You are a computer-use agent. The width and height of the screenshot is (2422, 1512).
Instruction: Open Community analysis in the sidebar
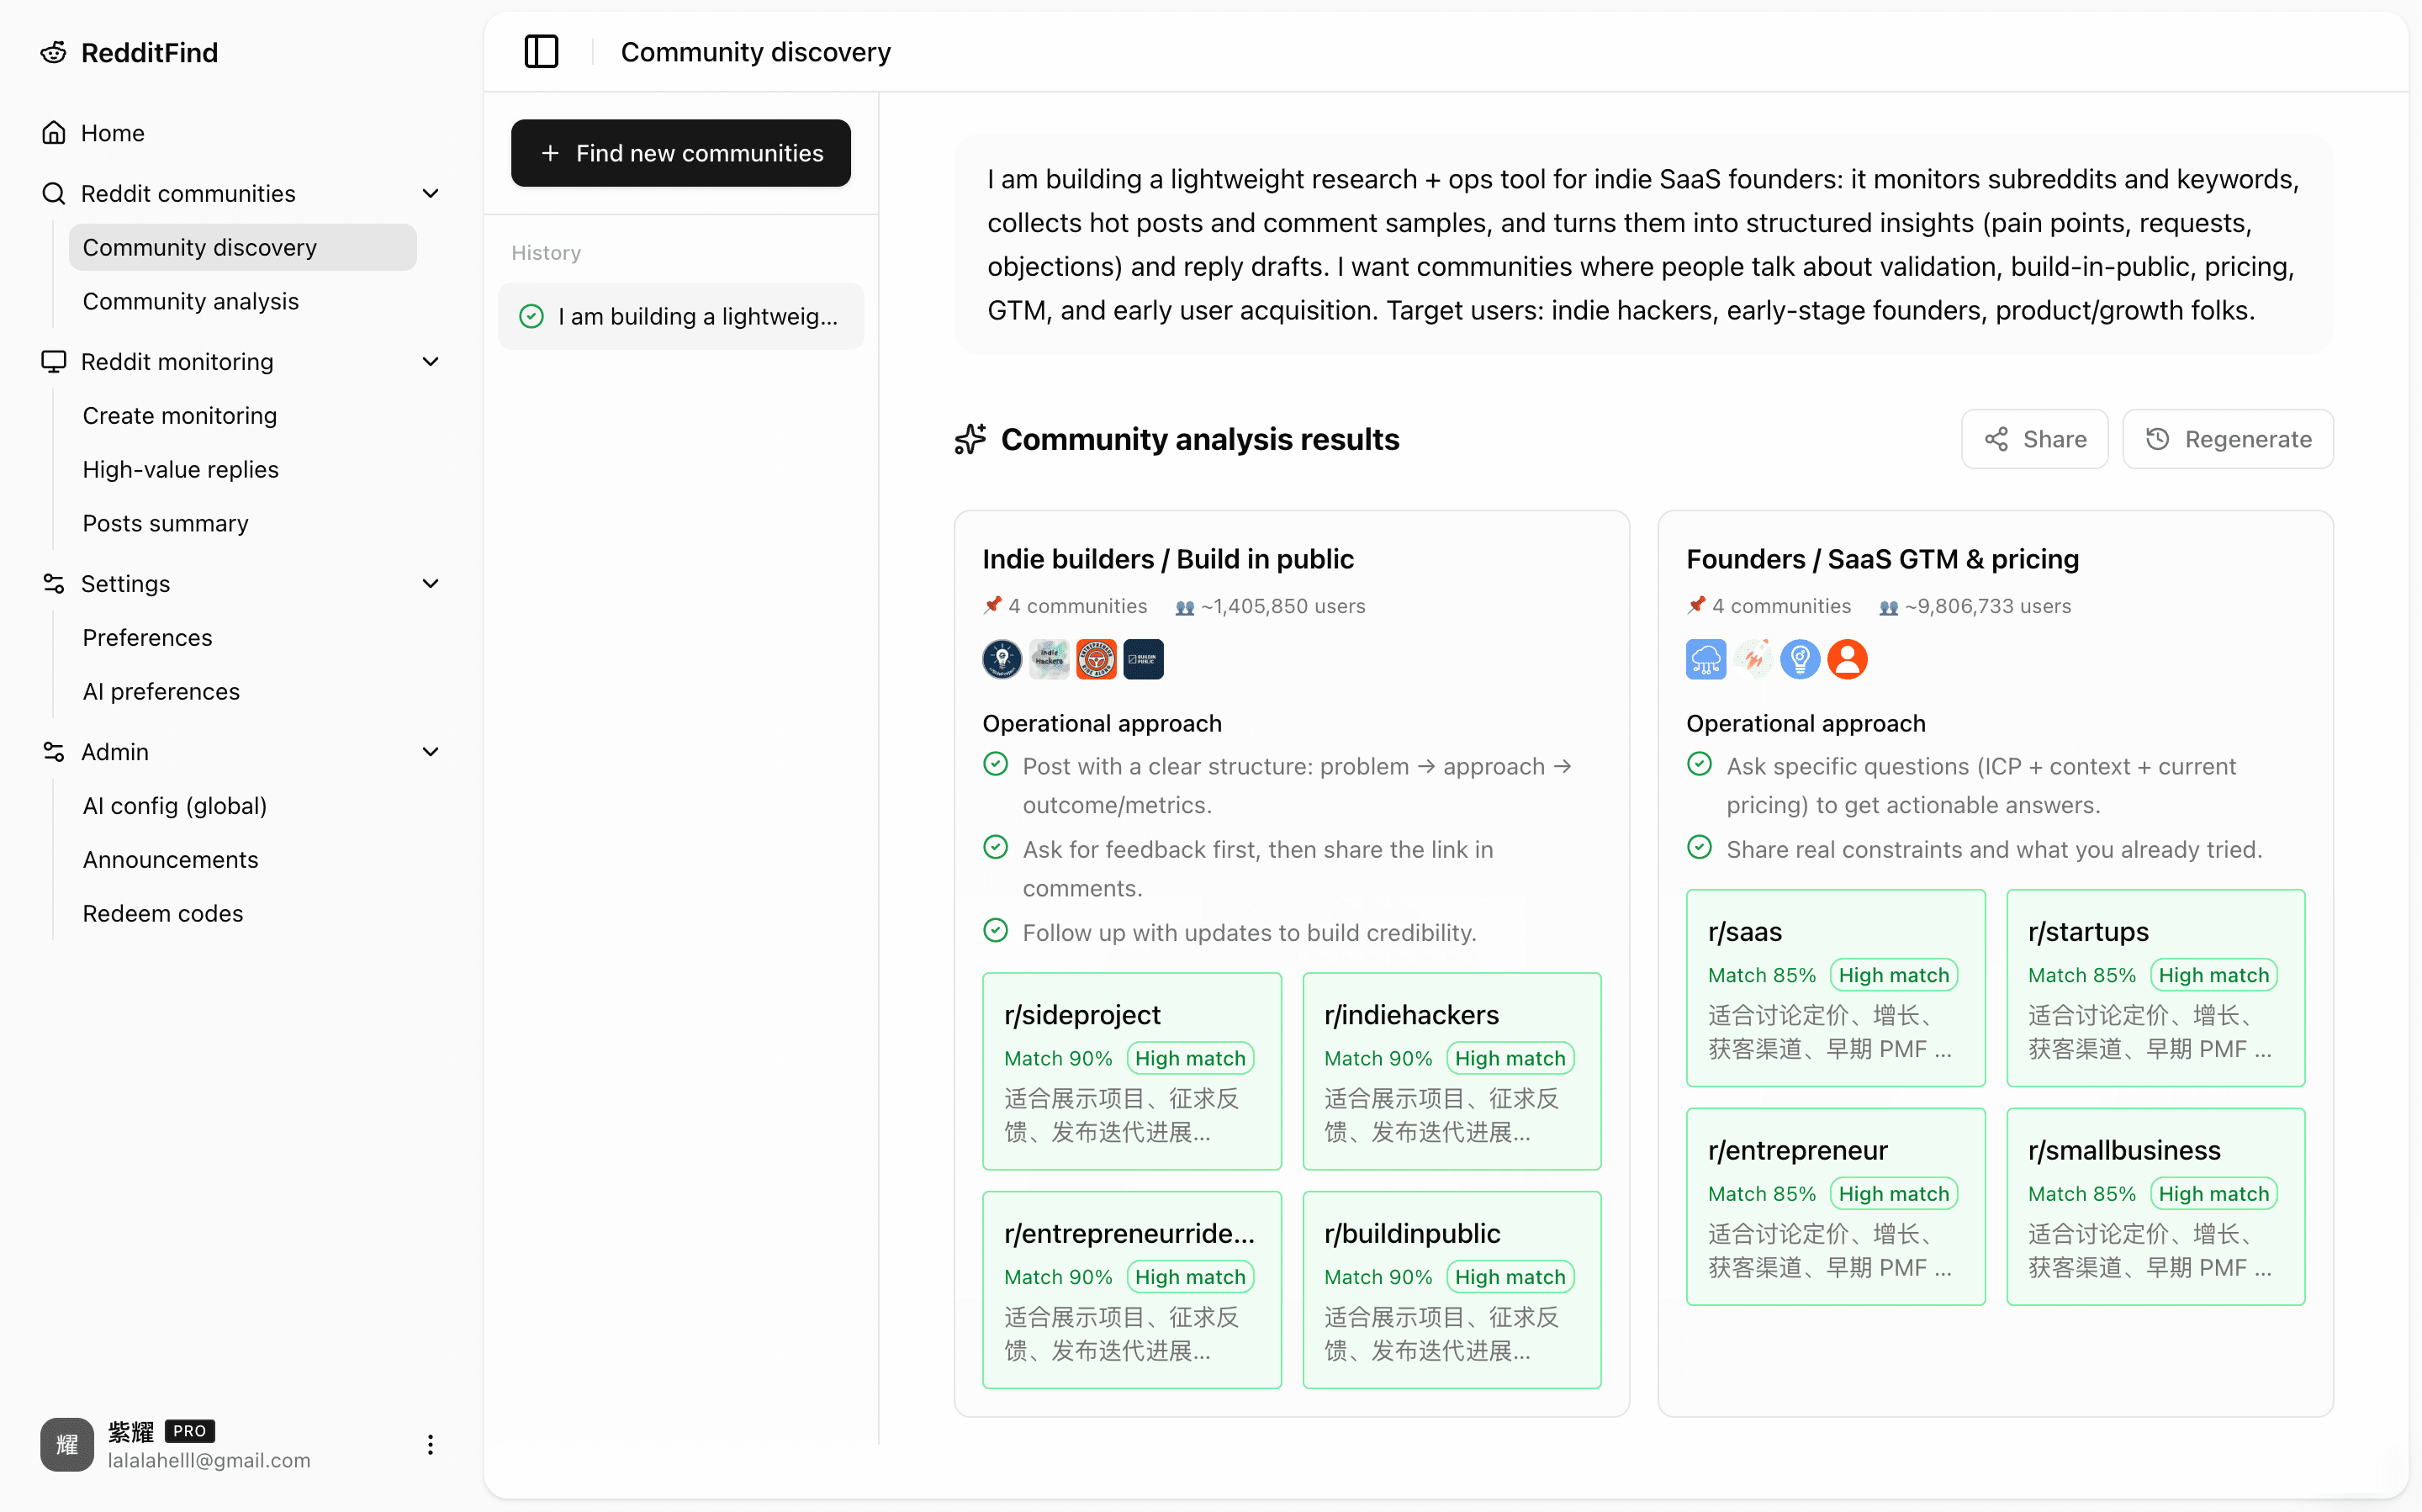pos(190,301)
